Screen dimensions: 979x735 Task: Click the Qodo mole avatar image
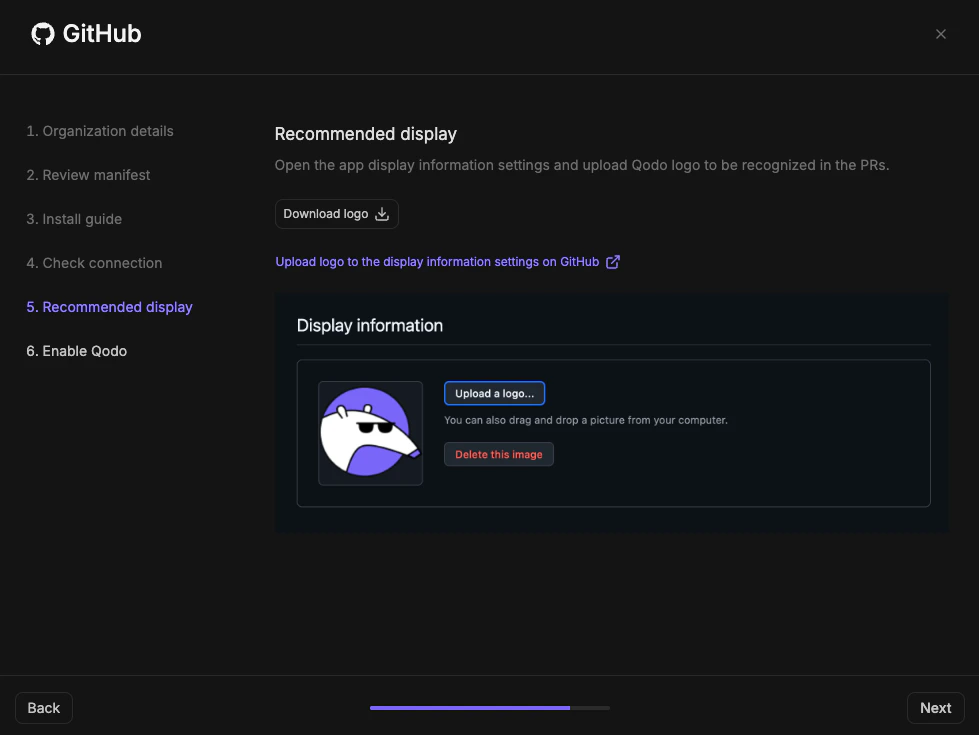370,432
